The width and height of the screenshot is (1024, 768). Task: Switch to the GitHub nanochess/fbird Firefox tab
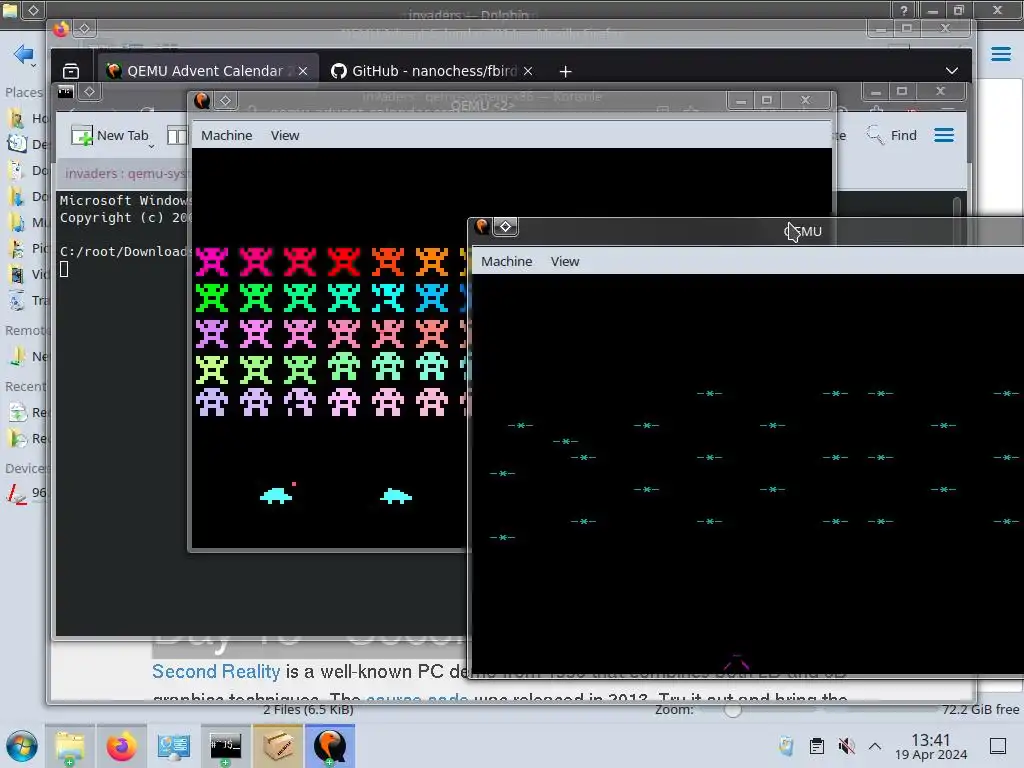434,71
